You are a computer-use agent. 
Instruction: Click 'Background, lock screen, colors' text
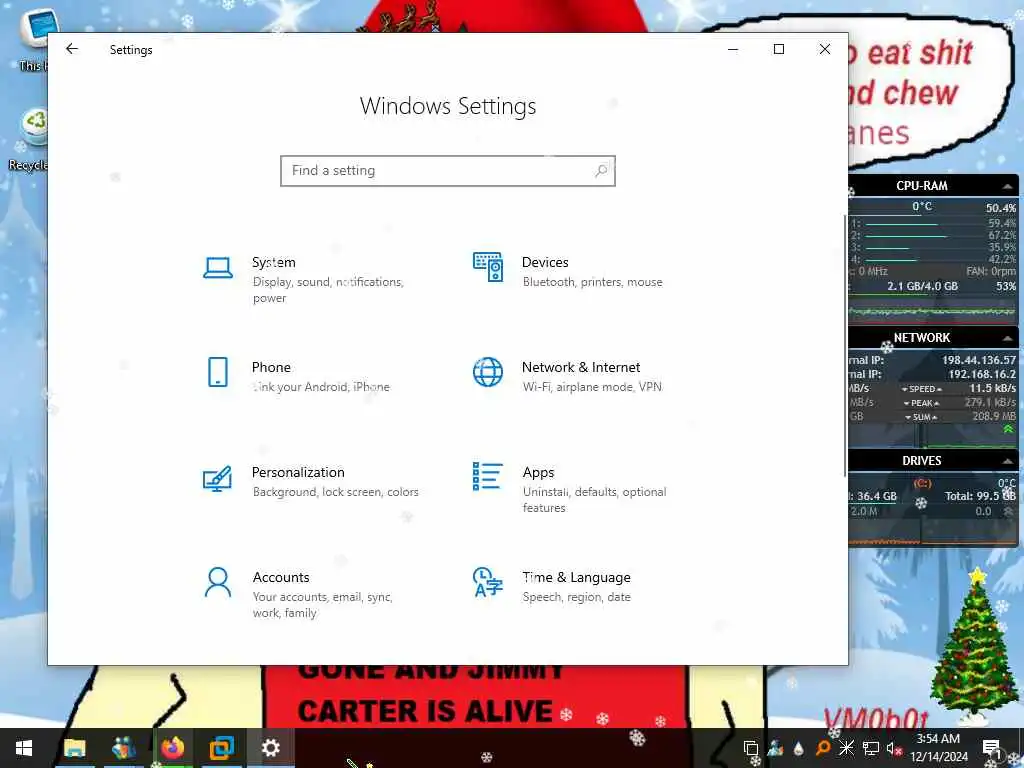[336, 492]
